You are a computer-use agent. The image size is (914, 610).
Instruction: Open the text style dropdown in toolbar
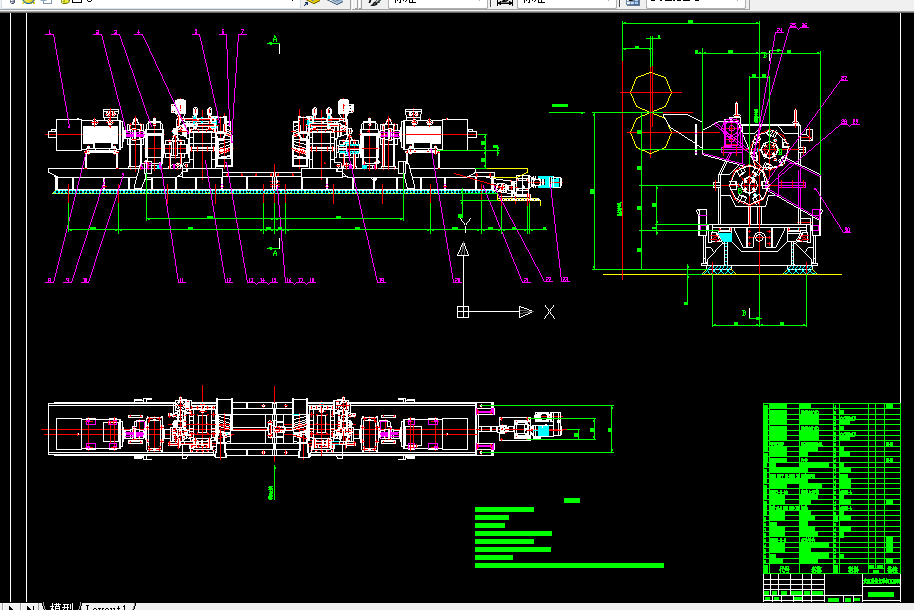click(438, 2)
